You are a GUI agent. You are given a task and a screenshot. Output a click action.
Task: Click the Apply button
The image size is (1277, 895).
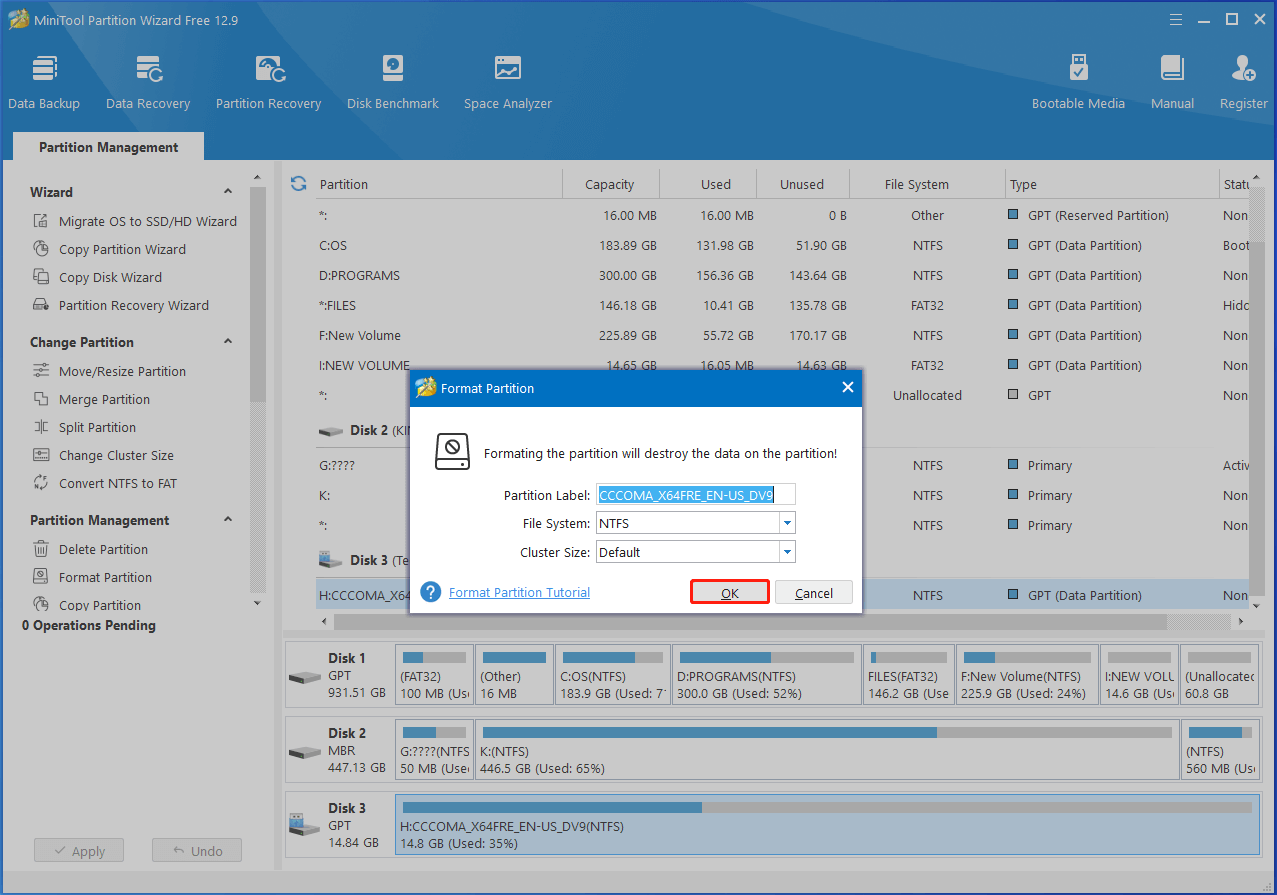[x=78, y=851]
